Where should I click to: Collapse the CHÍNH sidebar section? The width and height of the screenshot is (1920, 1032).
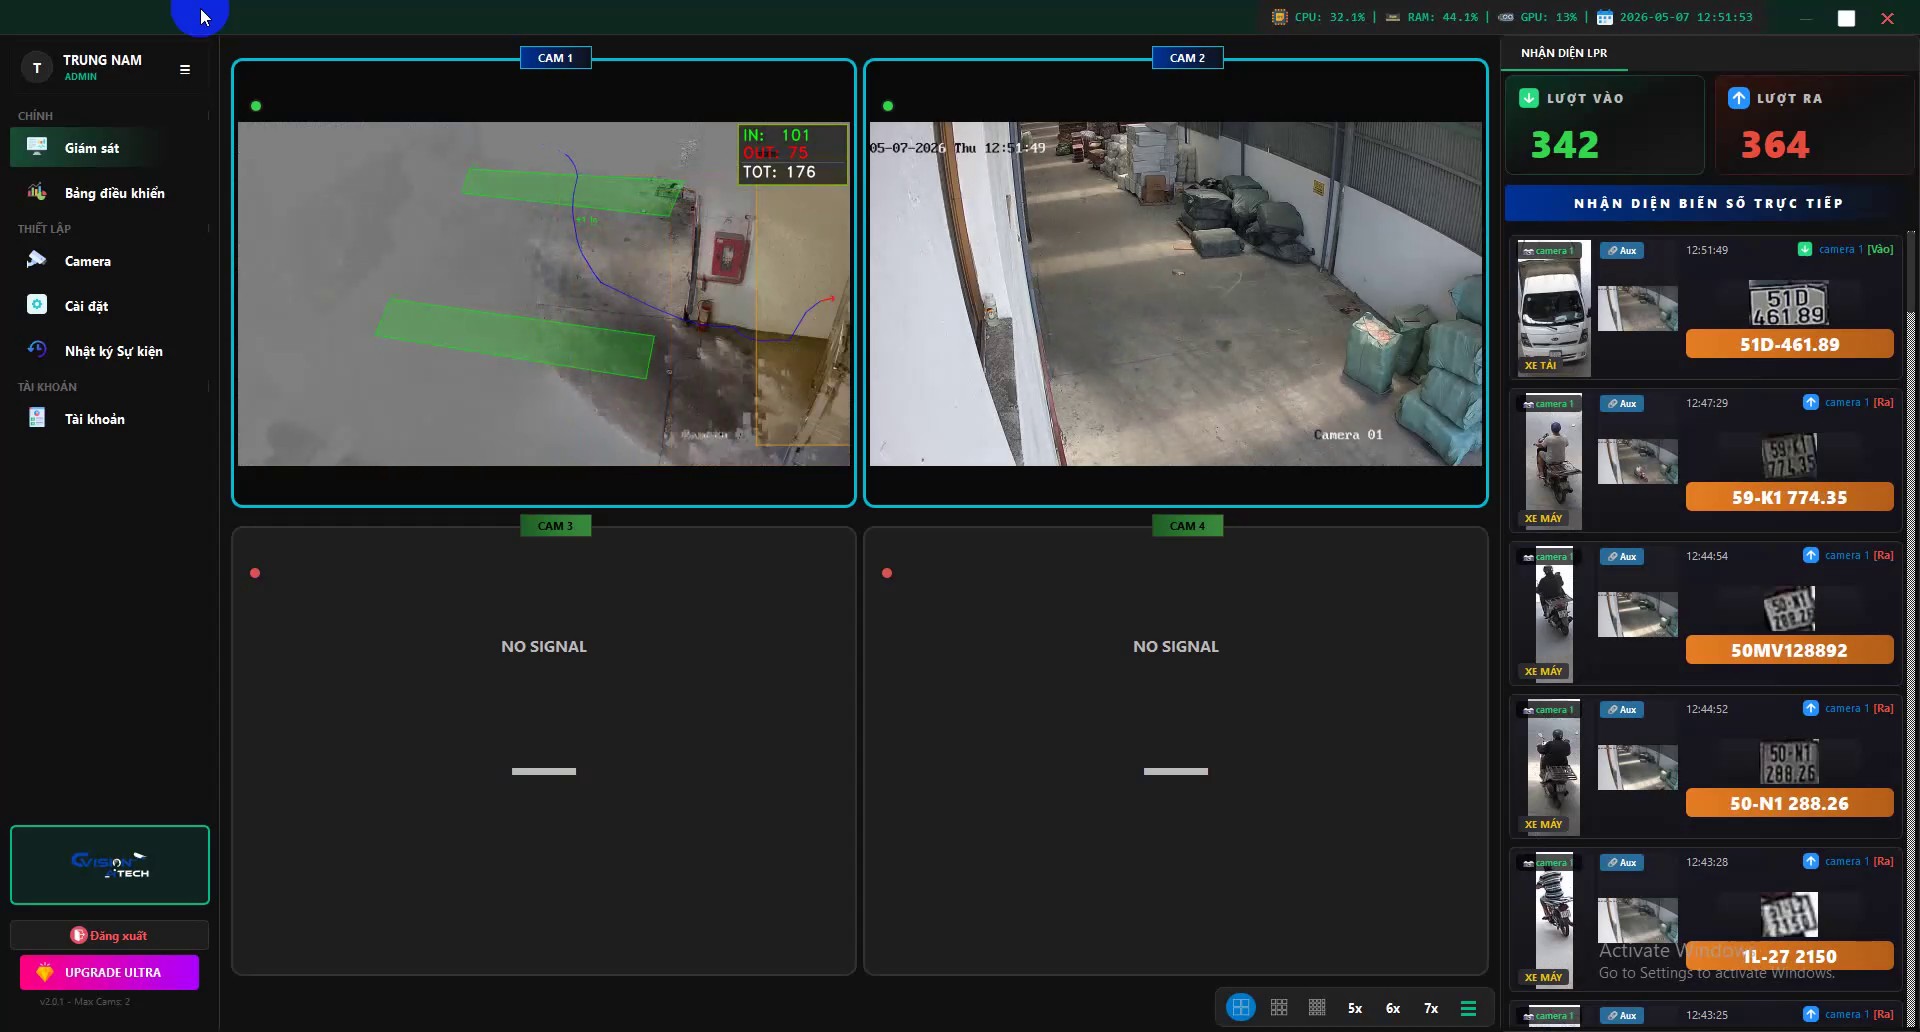click(208, 116)
